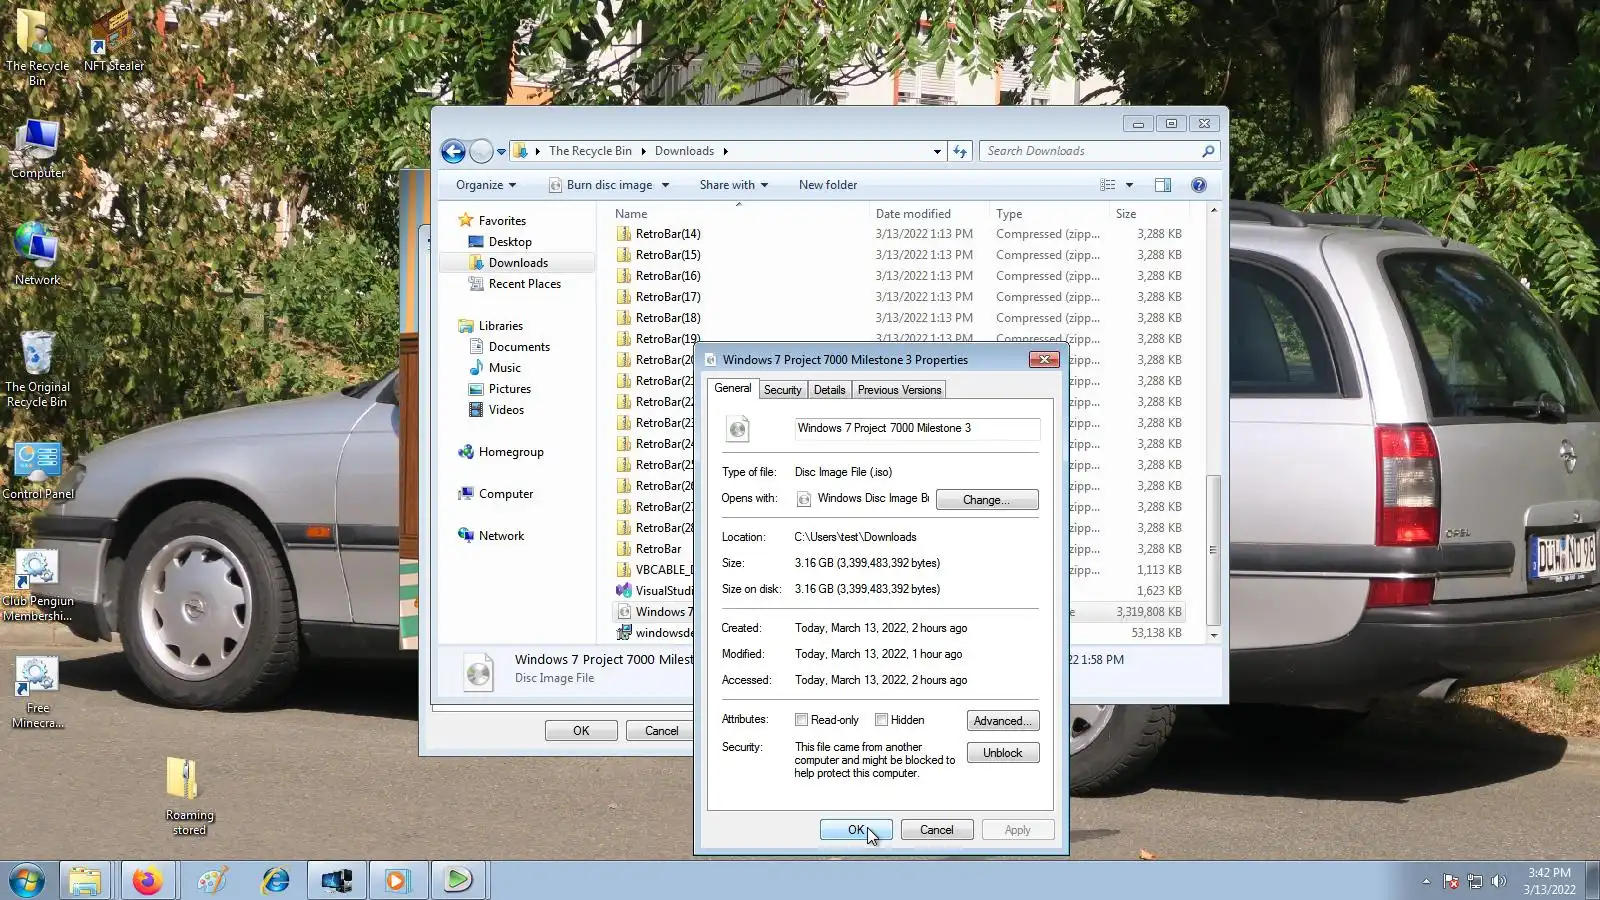Open Documents library in navigation pane

click(519, 347)
